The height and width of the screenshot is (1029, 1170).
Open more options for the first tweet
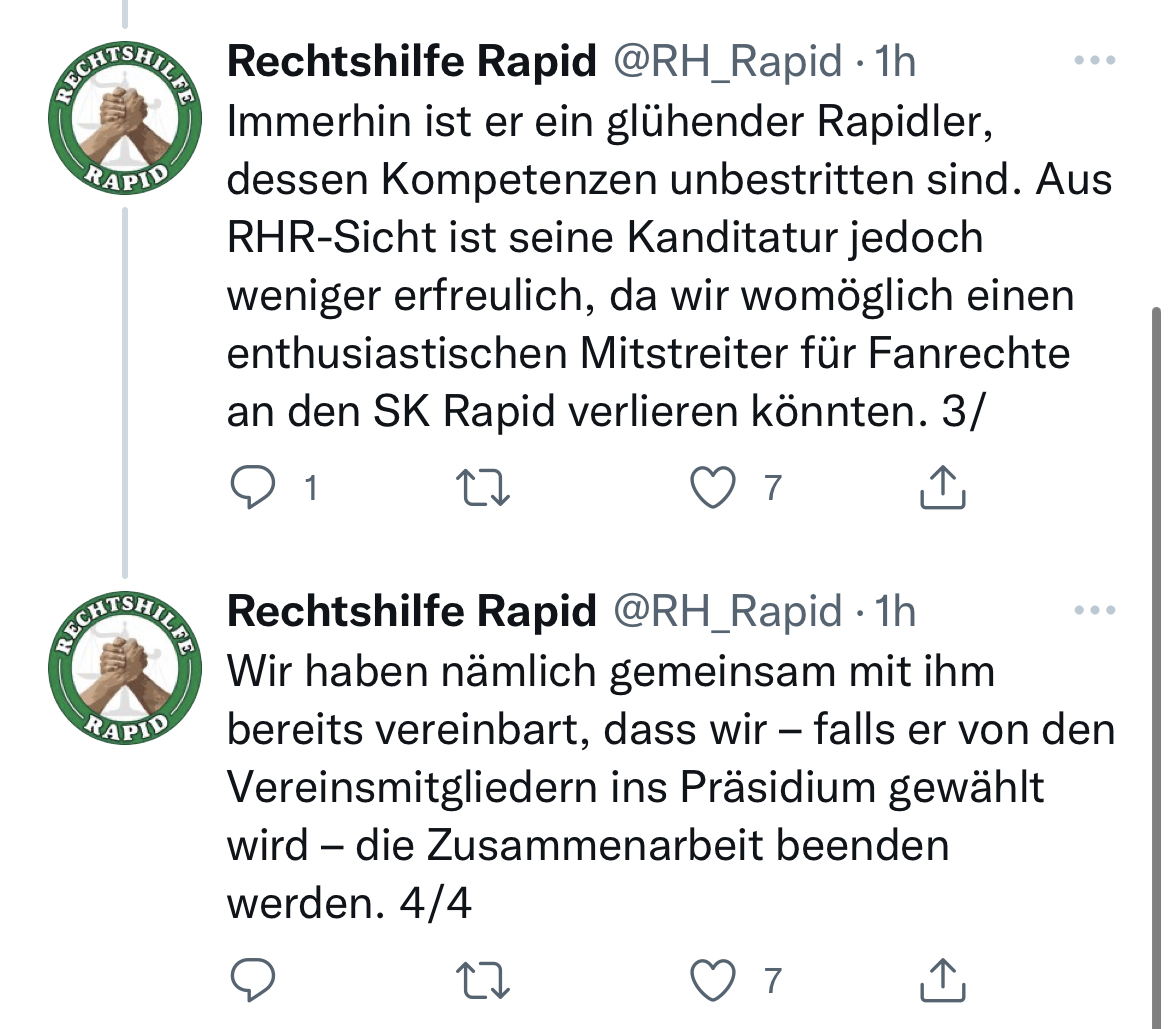pos(1095,60)
